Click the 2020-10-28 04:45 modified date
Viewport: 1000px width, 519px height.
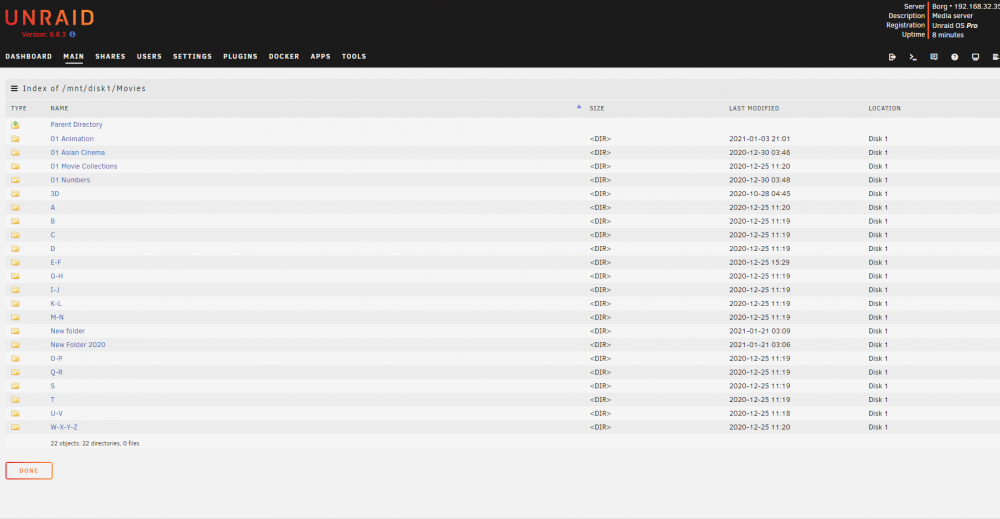[x=760, y=194]
